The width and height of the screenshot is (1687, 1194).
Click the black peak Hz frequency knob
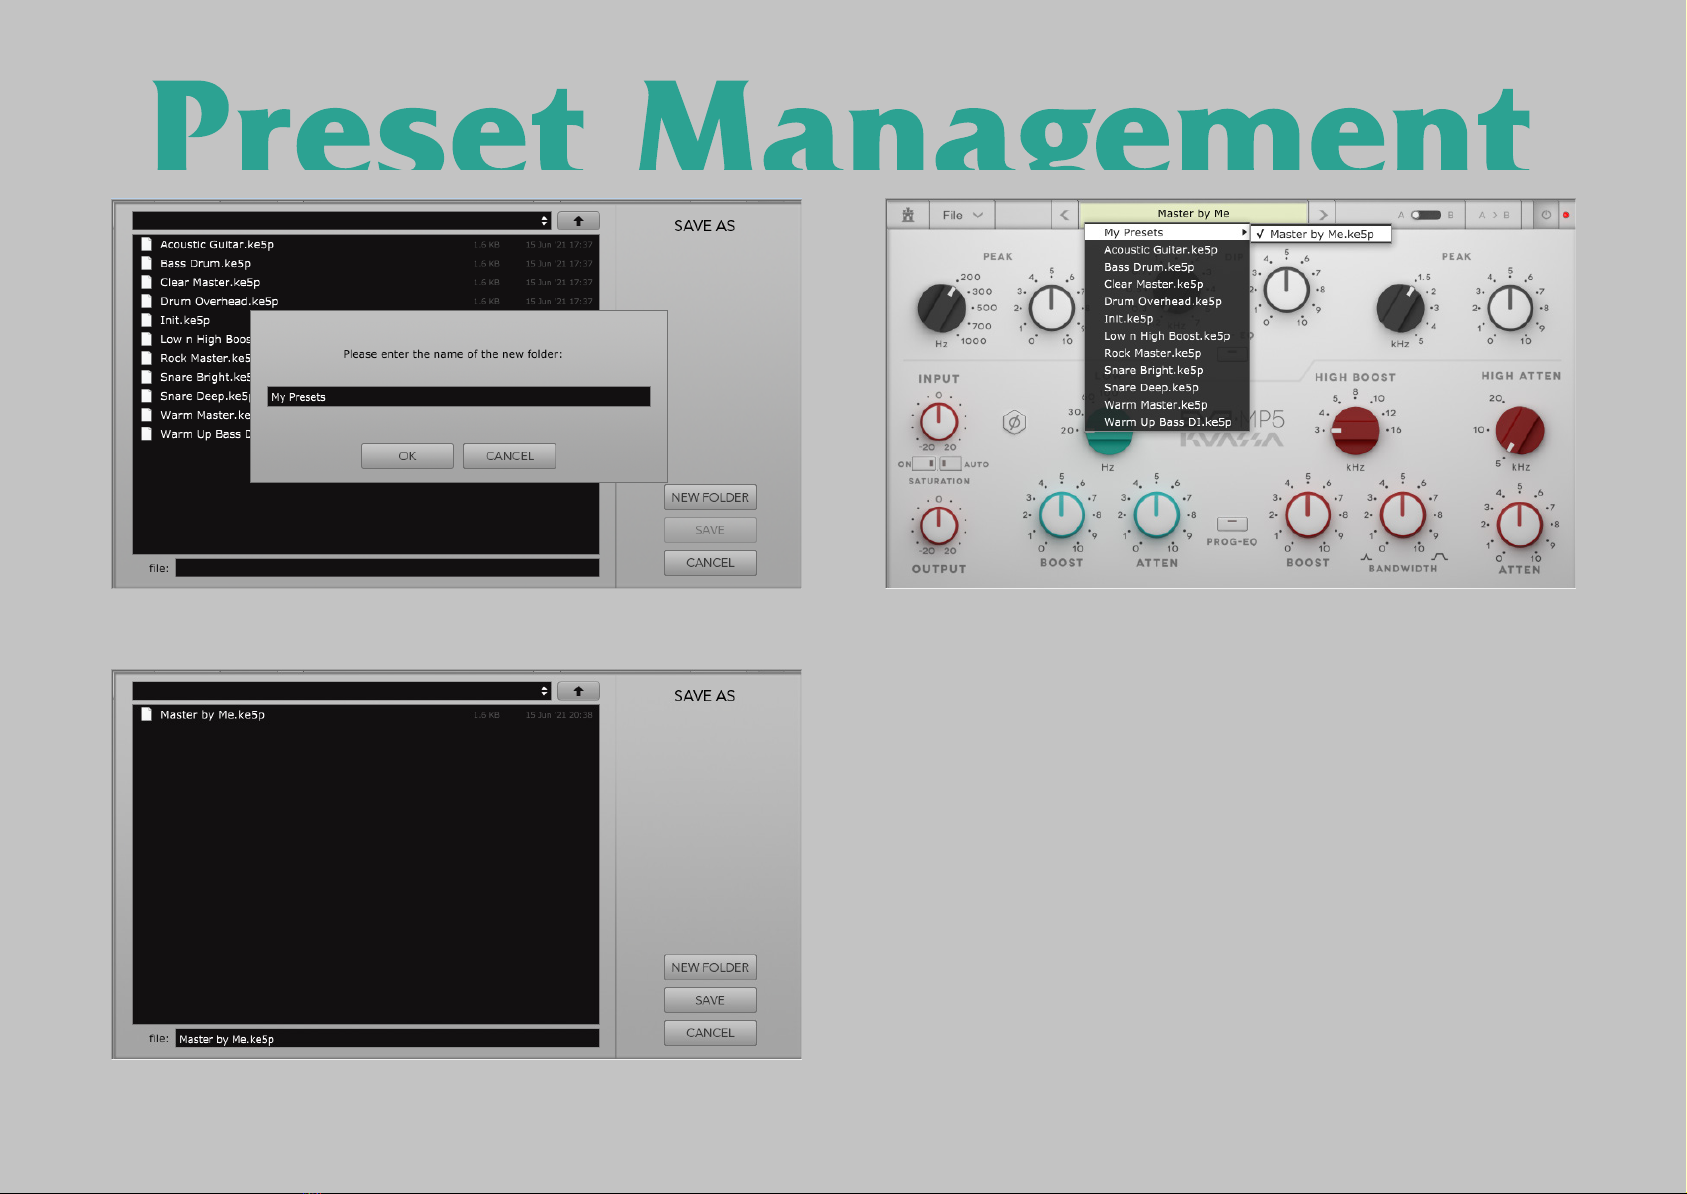tap(942, 308)
